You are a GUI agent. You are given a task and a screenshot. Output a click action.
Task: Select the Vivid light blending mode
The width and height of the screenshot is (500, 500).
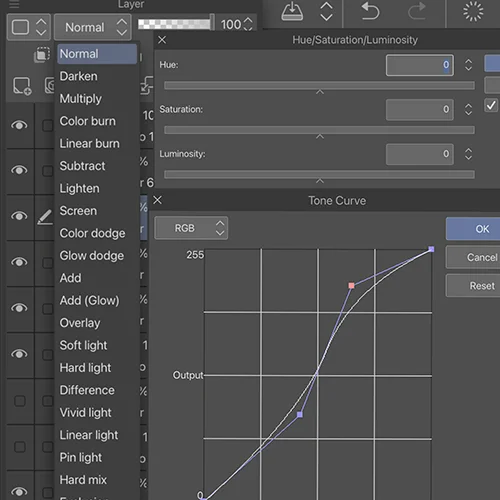tap(97, 413)
